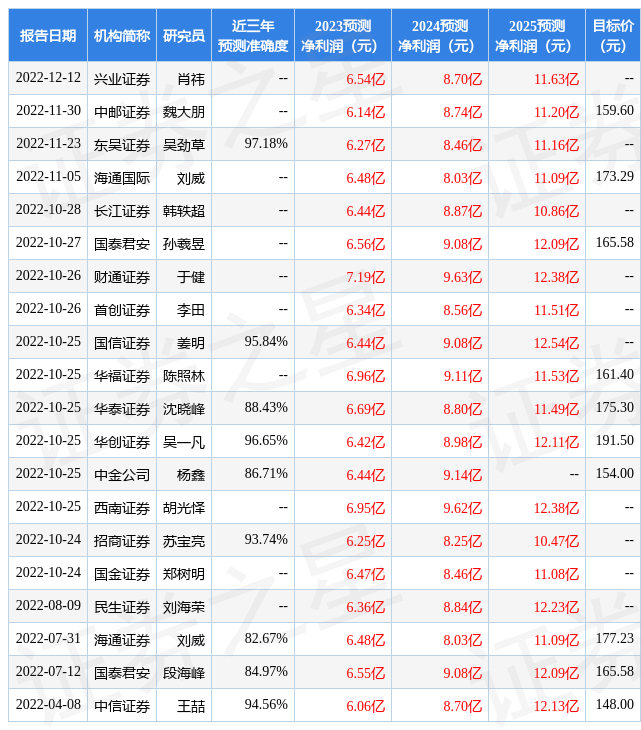
Task: Select the 国信证券 institution cell
Action: pyautogui.click(x=122, y=343)
